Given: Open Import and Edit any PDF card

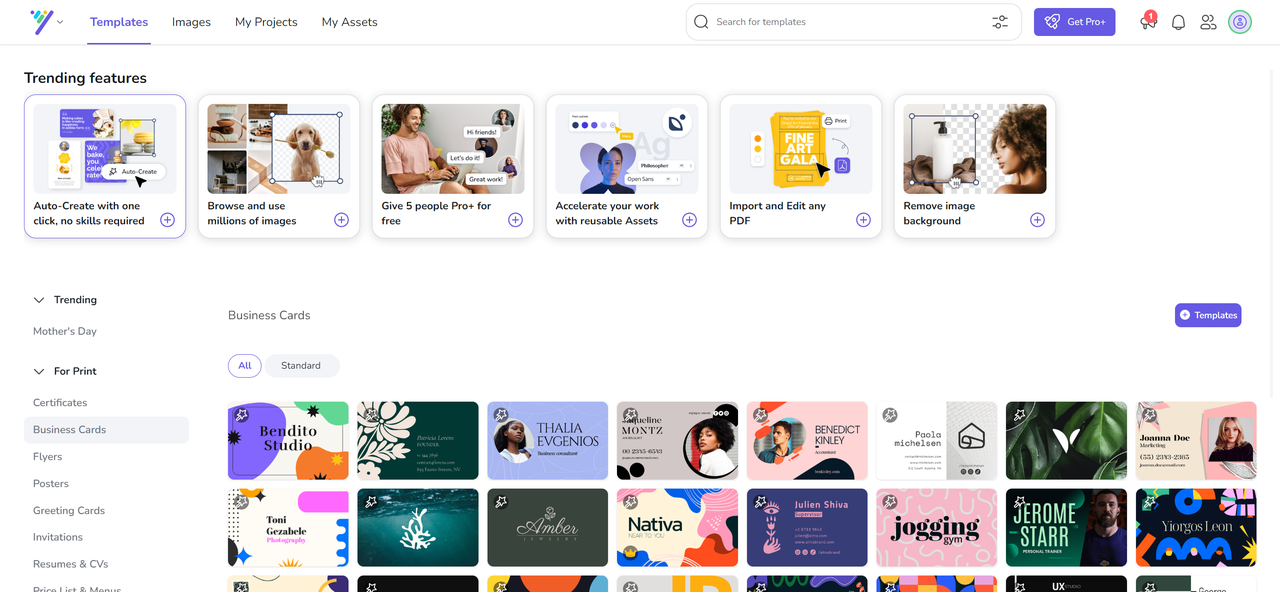Looking at the screenshot, I should 801,166.
